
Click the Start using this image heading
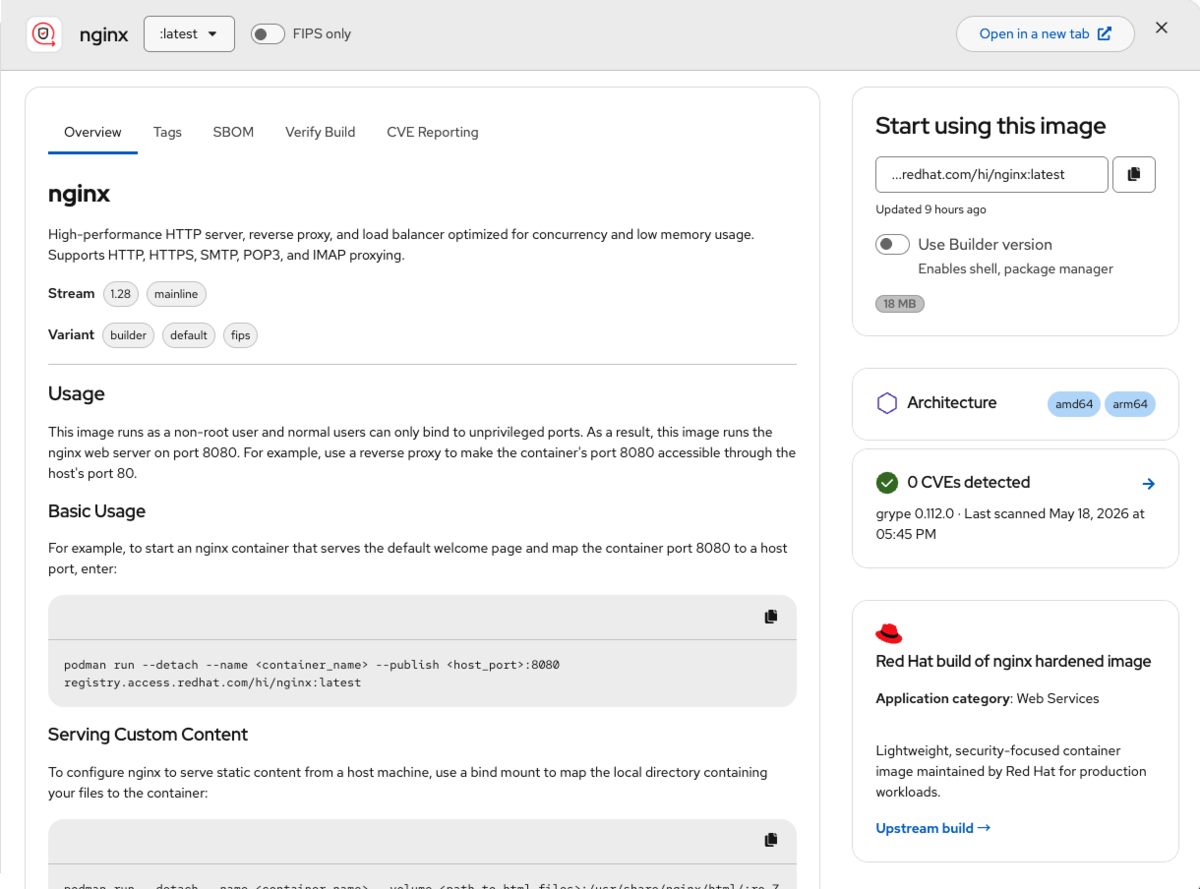pyautogui.click(x=990, y=126)
